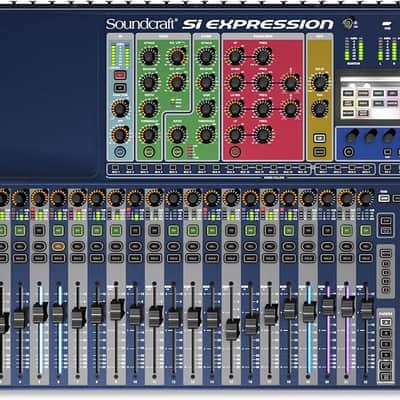
Task: Click the first encoder knob in blue section
Action: click(352, 136)
